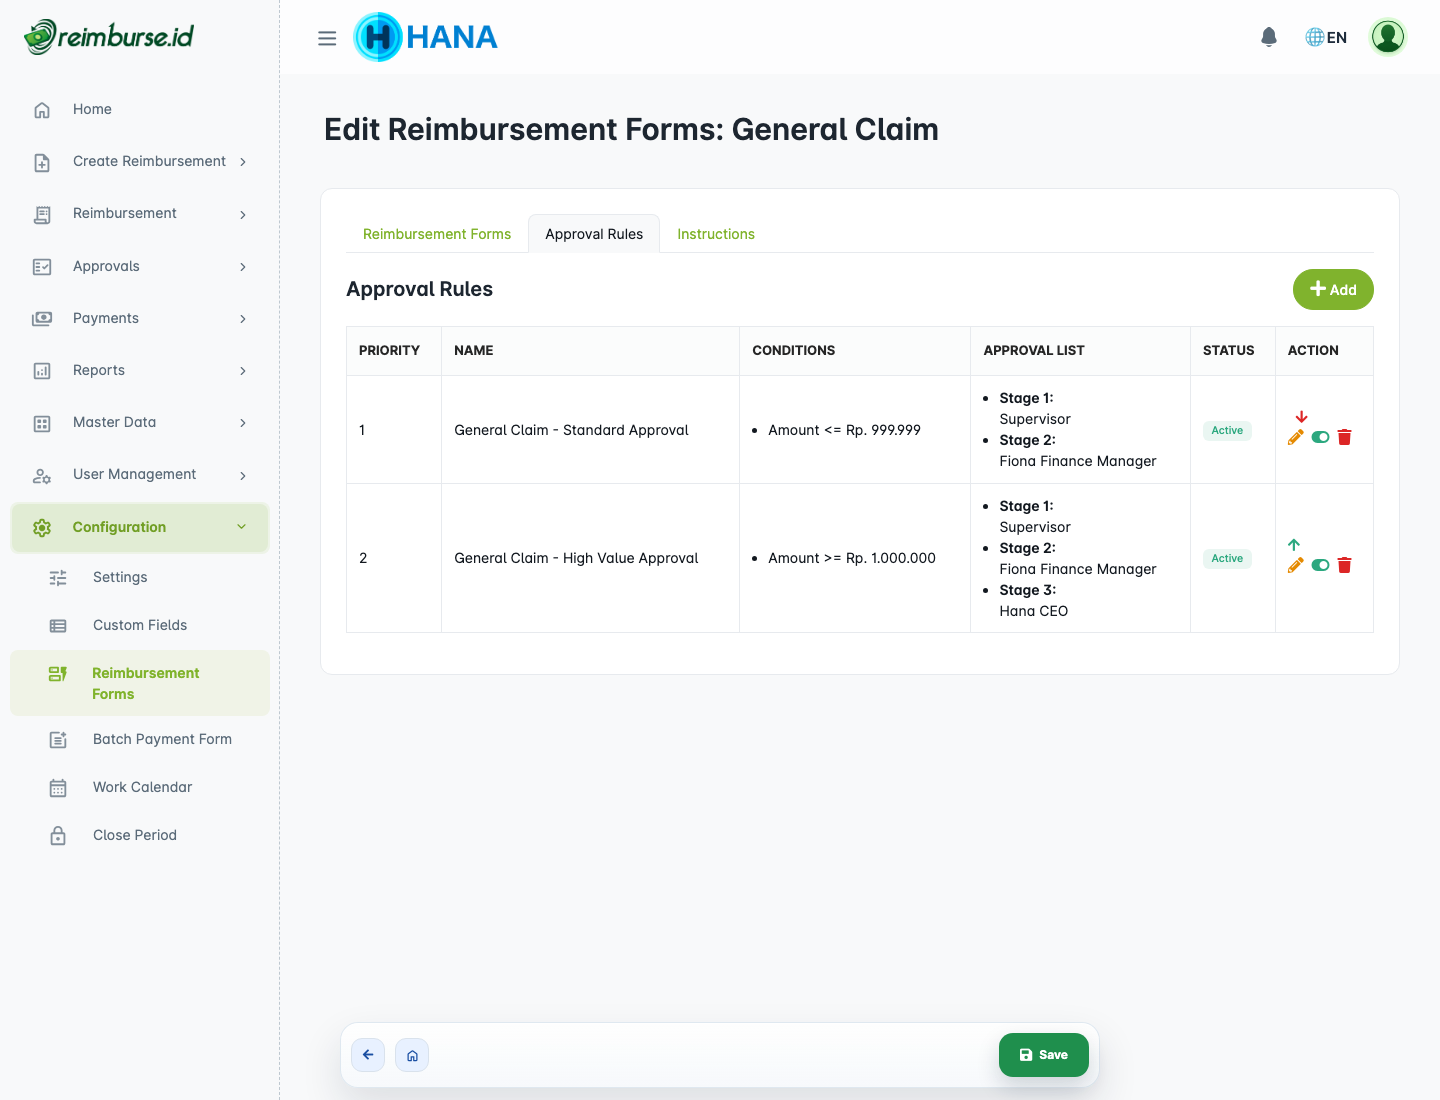
Task: Click the hamburger menu icon
Action: point(327,38)
